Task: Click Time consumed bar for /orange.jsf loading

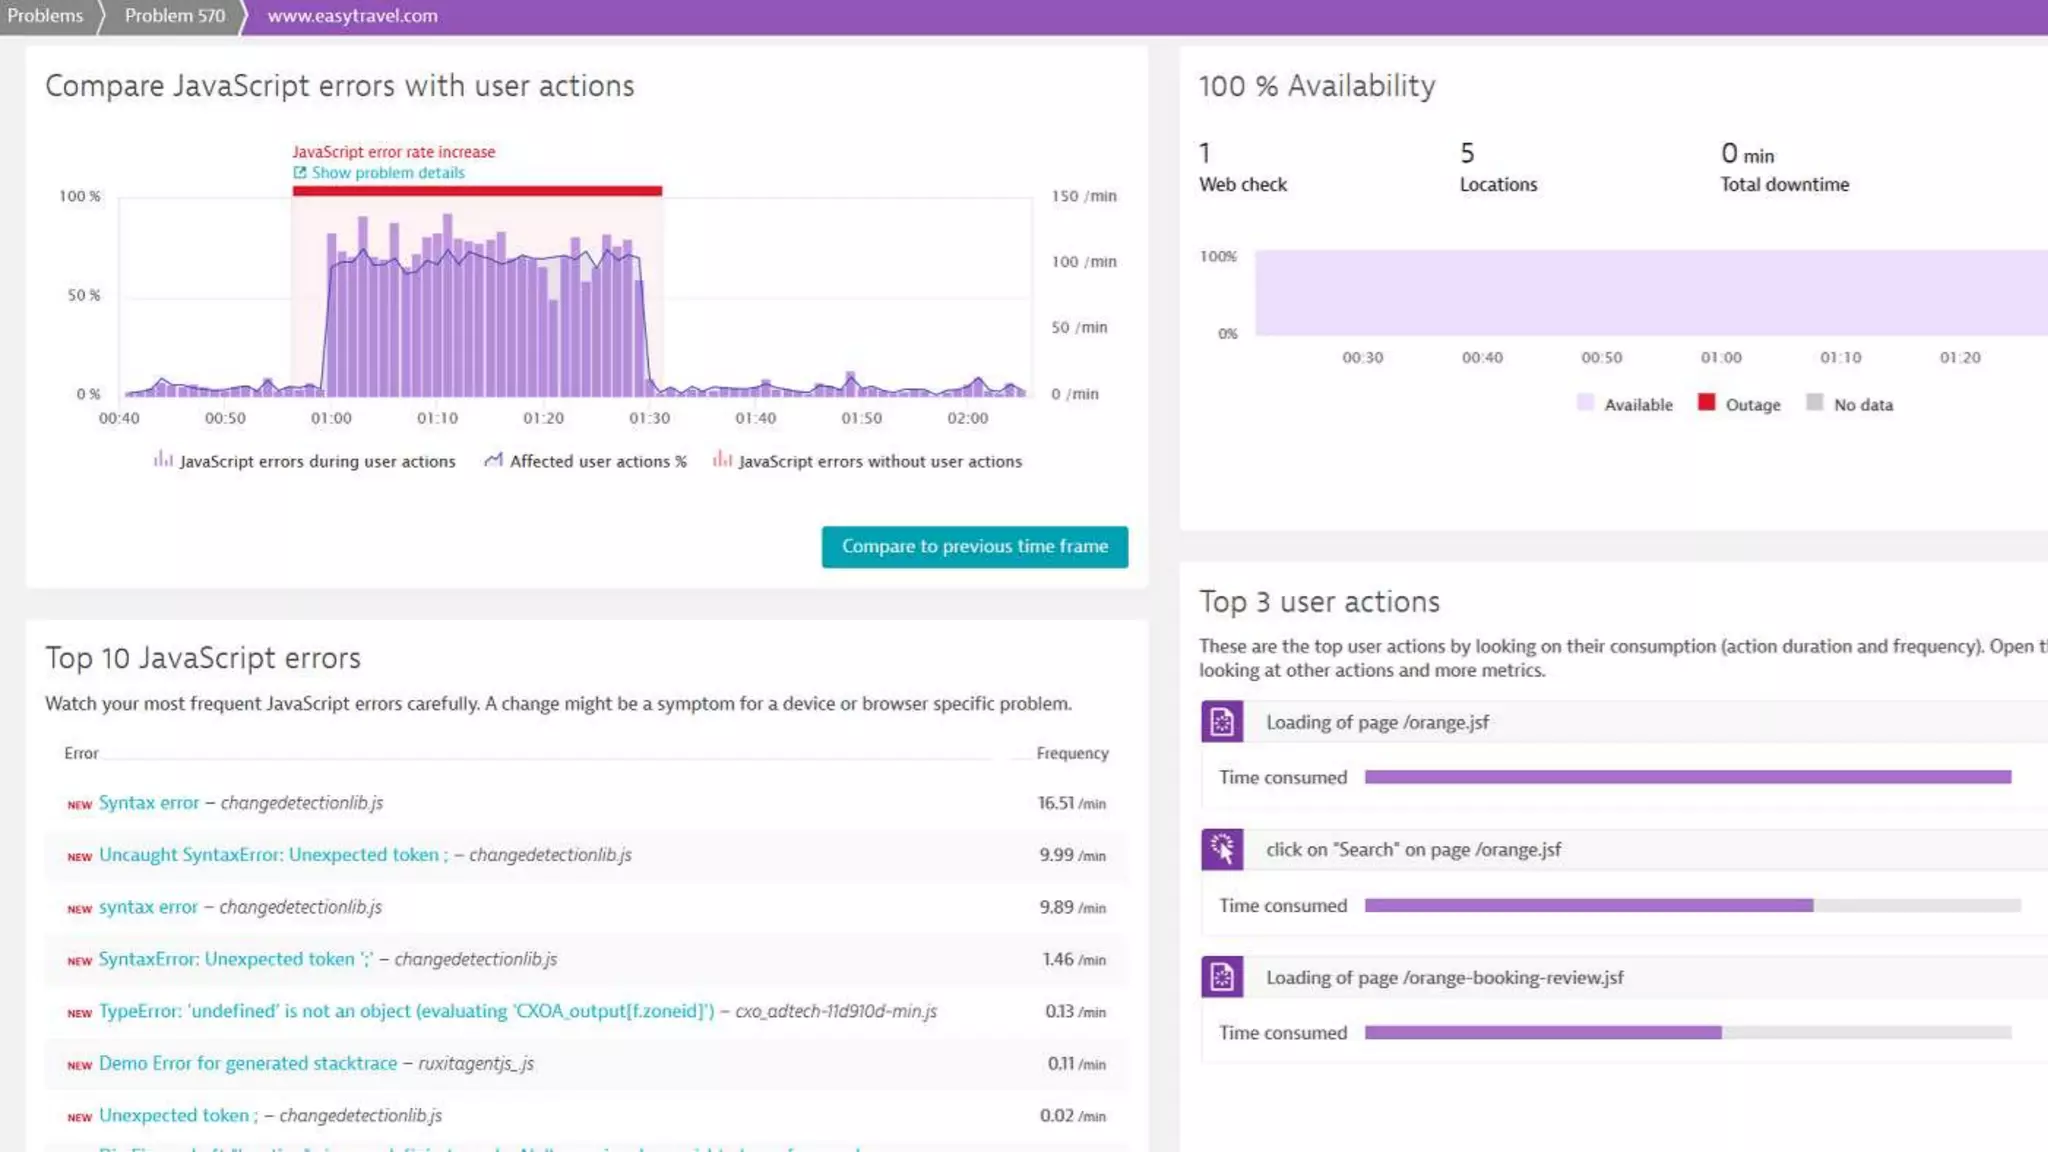Action: (x=1687, y=777)
